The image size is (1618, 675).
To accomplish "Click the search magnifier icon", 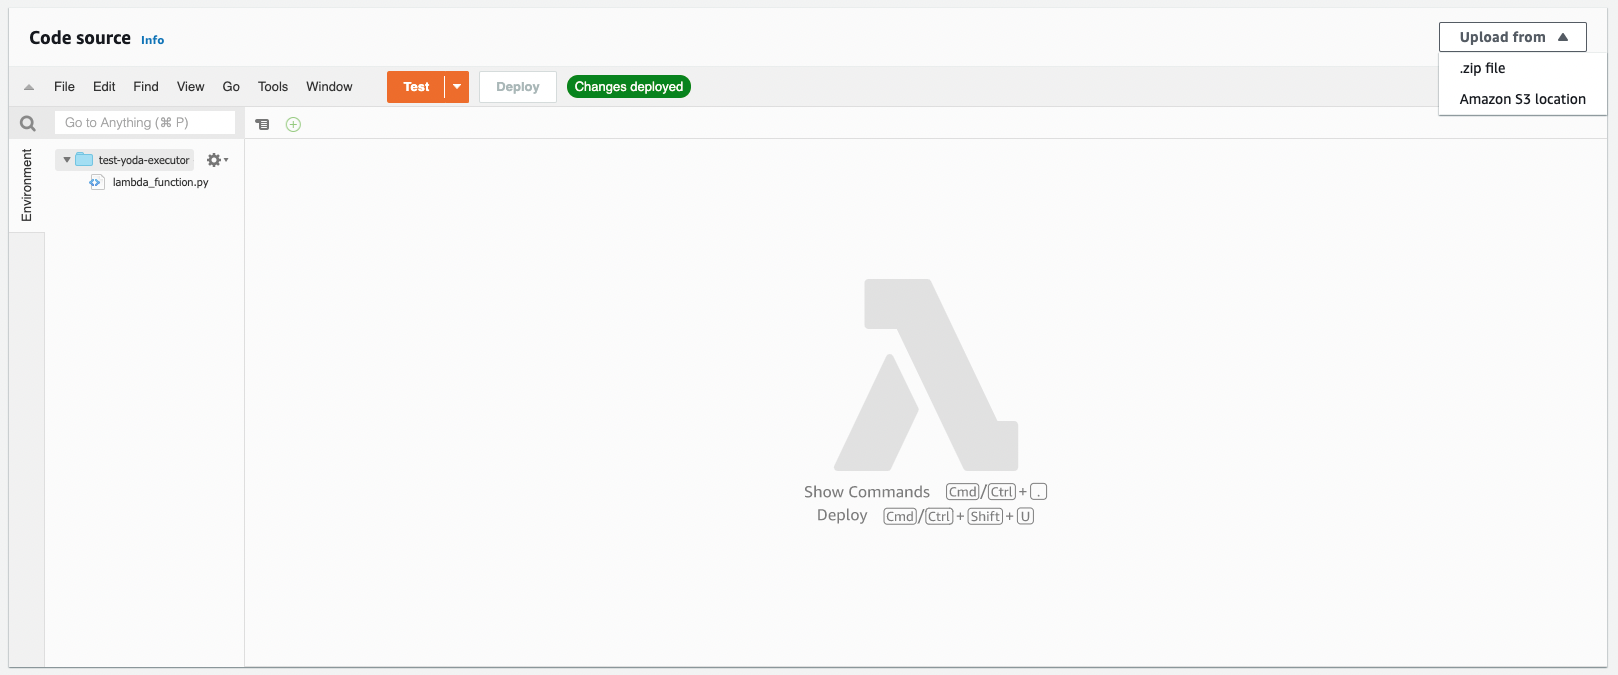I will click(x=28, y=123).
